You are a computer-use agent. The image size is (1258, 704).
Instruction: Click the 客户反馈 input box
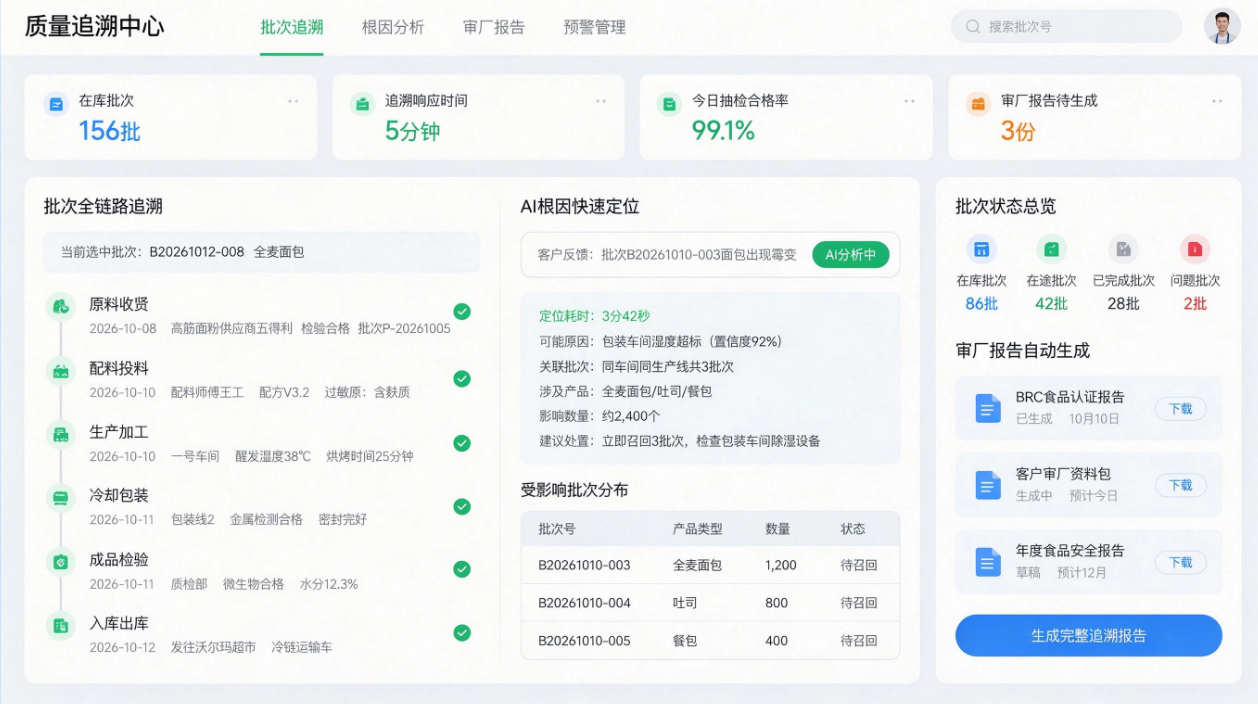point(710,255)
